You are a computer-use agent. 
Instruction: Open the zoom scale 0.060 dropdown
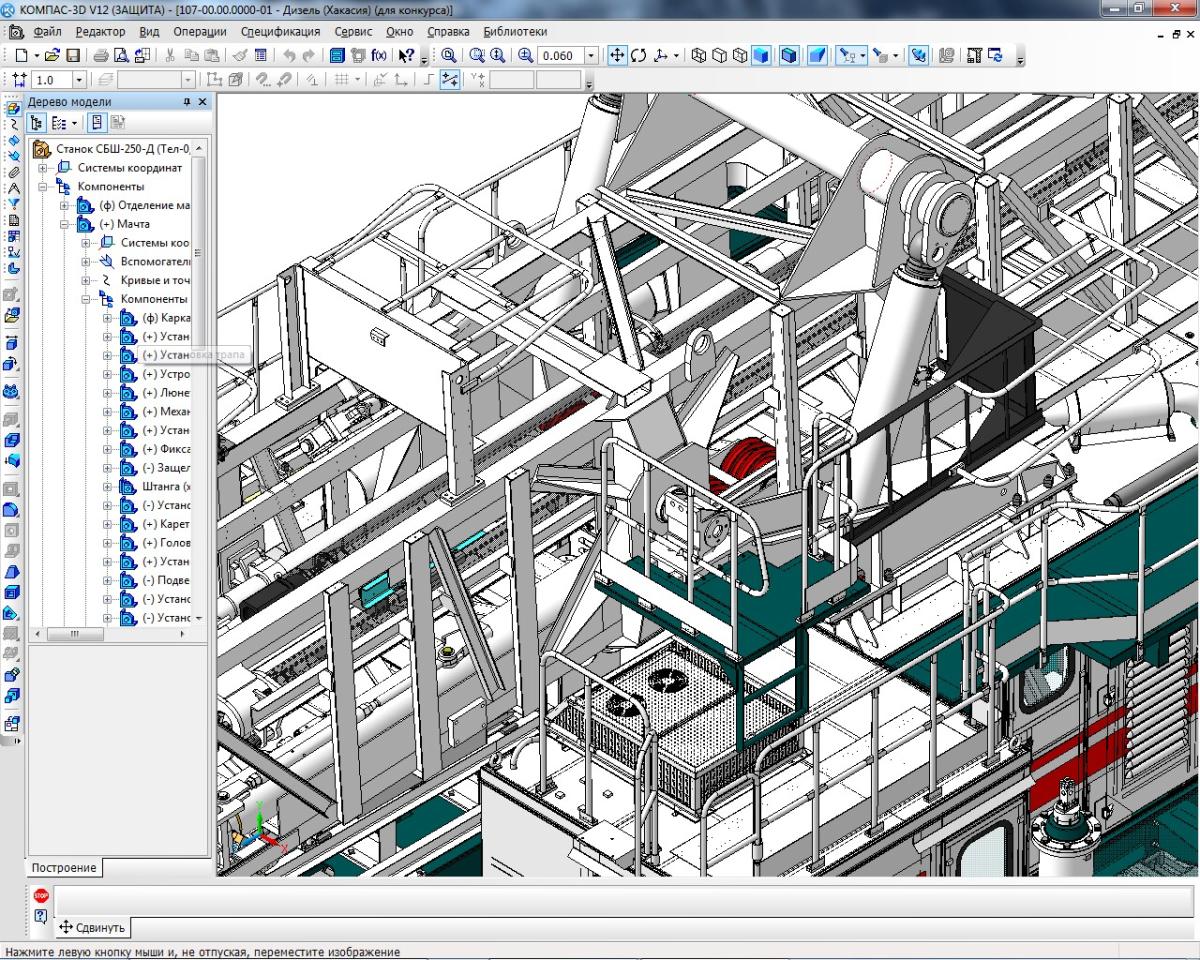click(x=591, y=56)
